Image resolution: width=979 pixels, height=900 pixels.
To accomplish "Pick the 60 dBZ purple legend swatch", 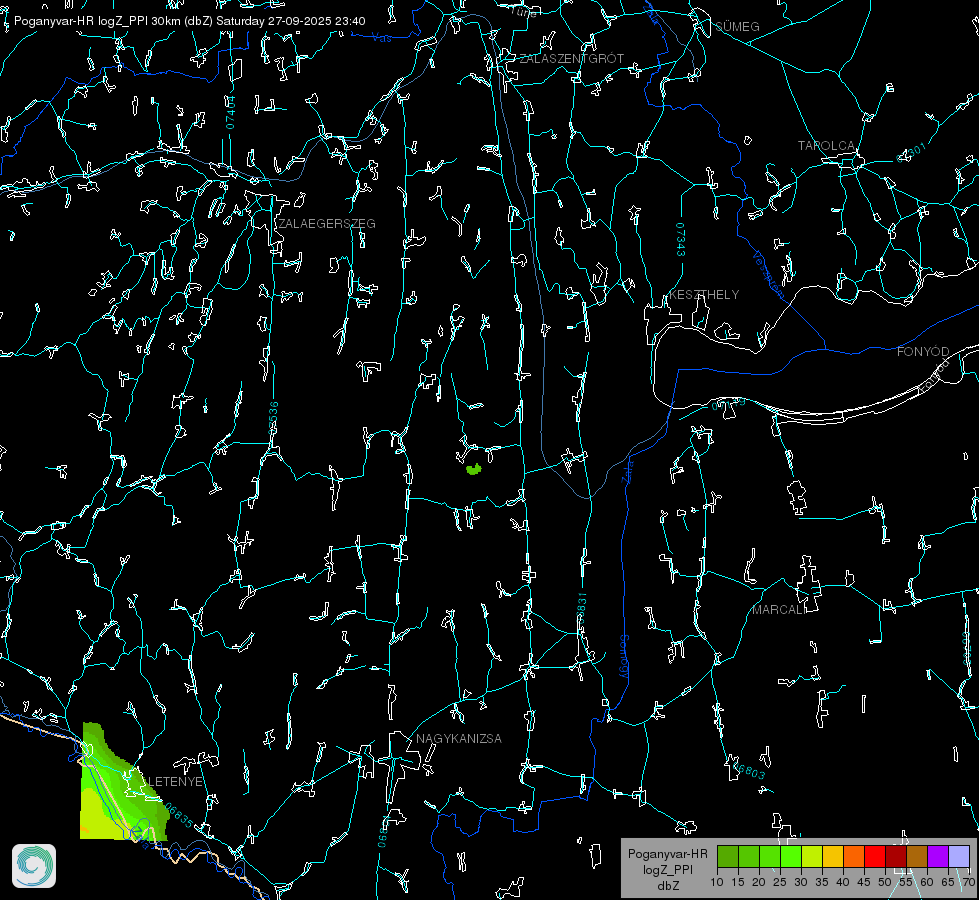I will coord(938,856).
